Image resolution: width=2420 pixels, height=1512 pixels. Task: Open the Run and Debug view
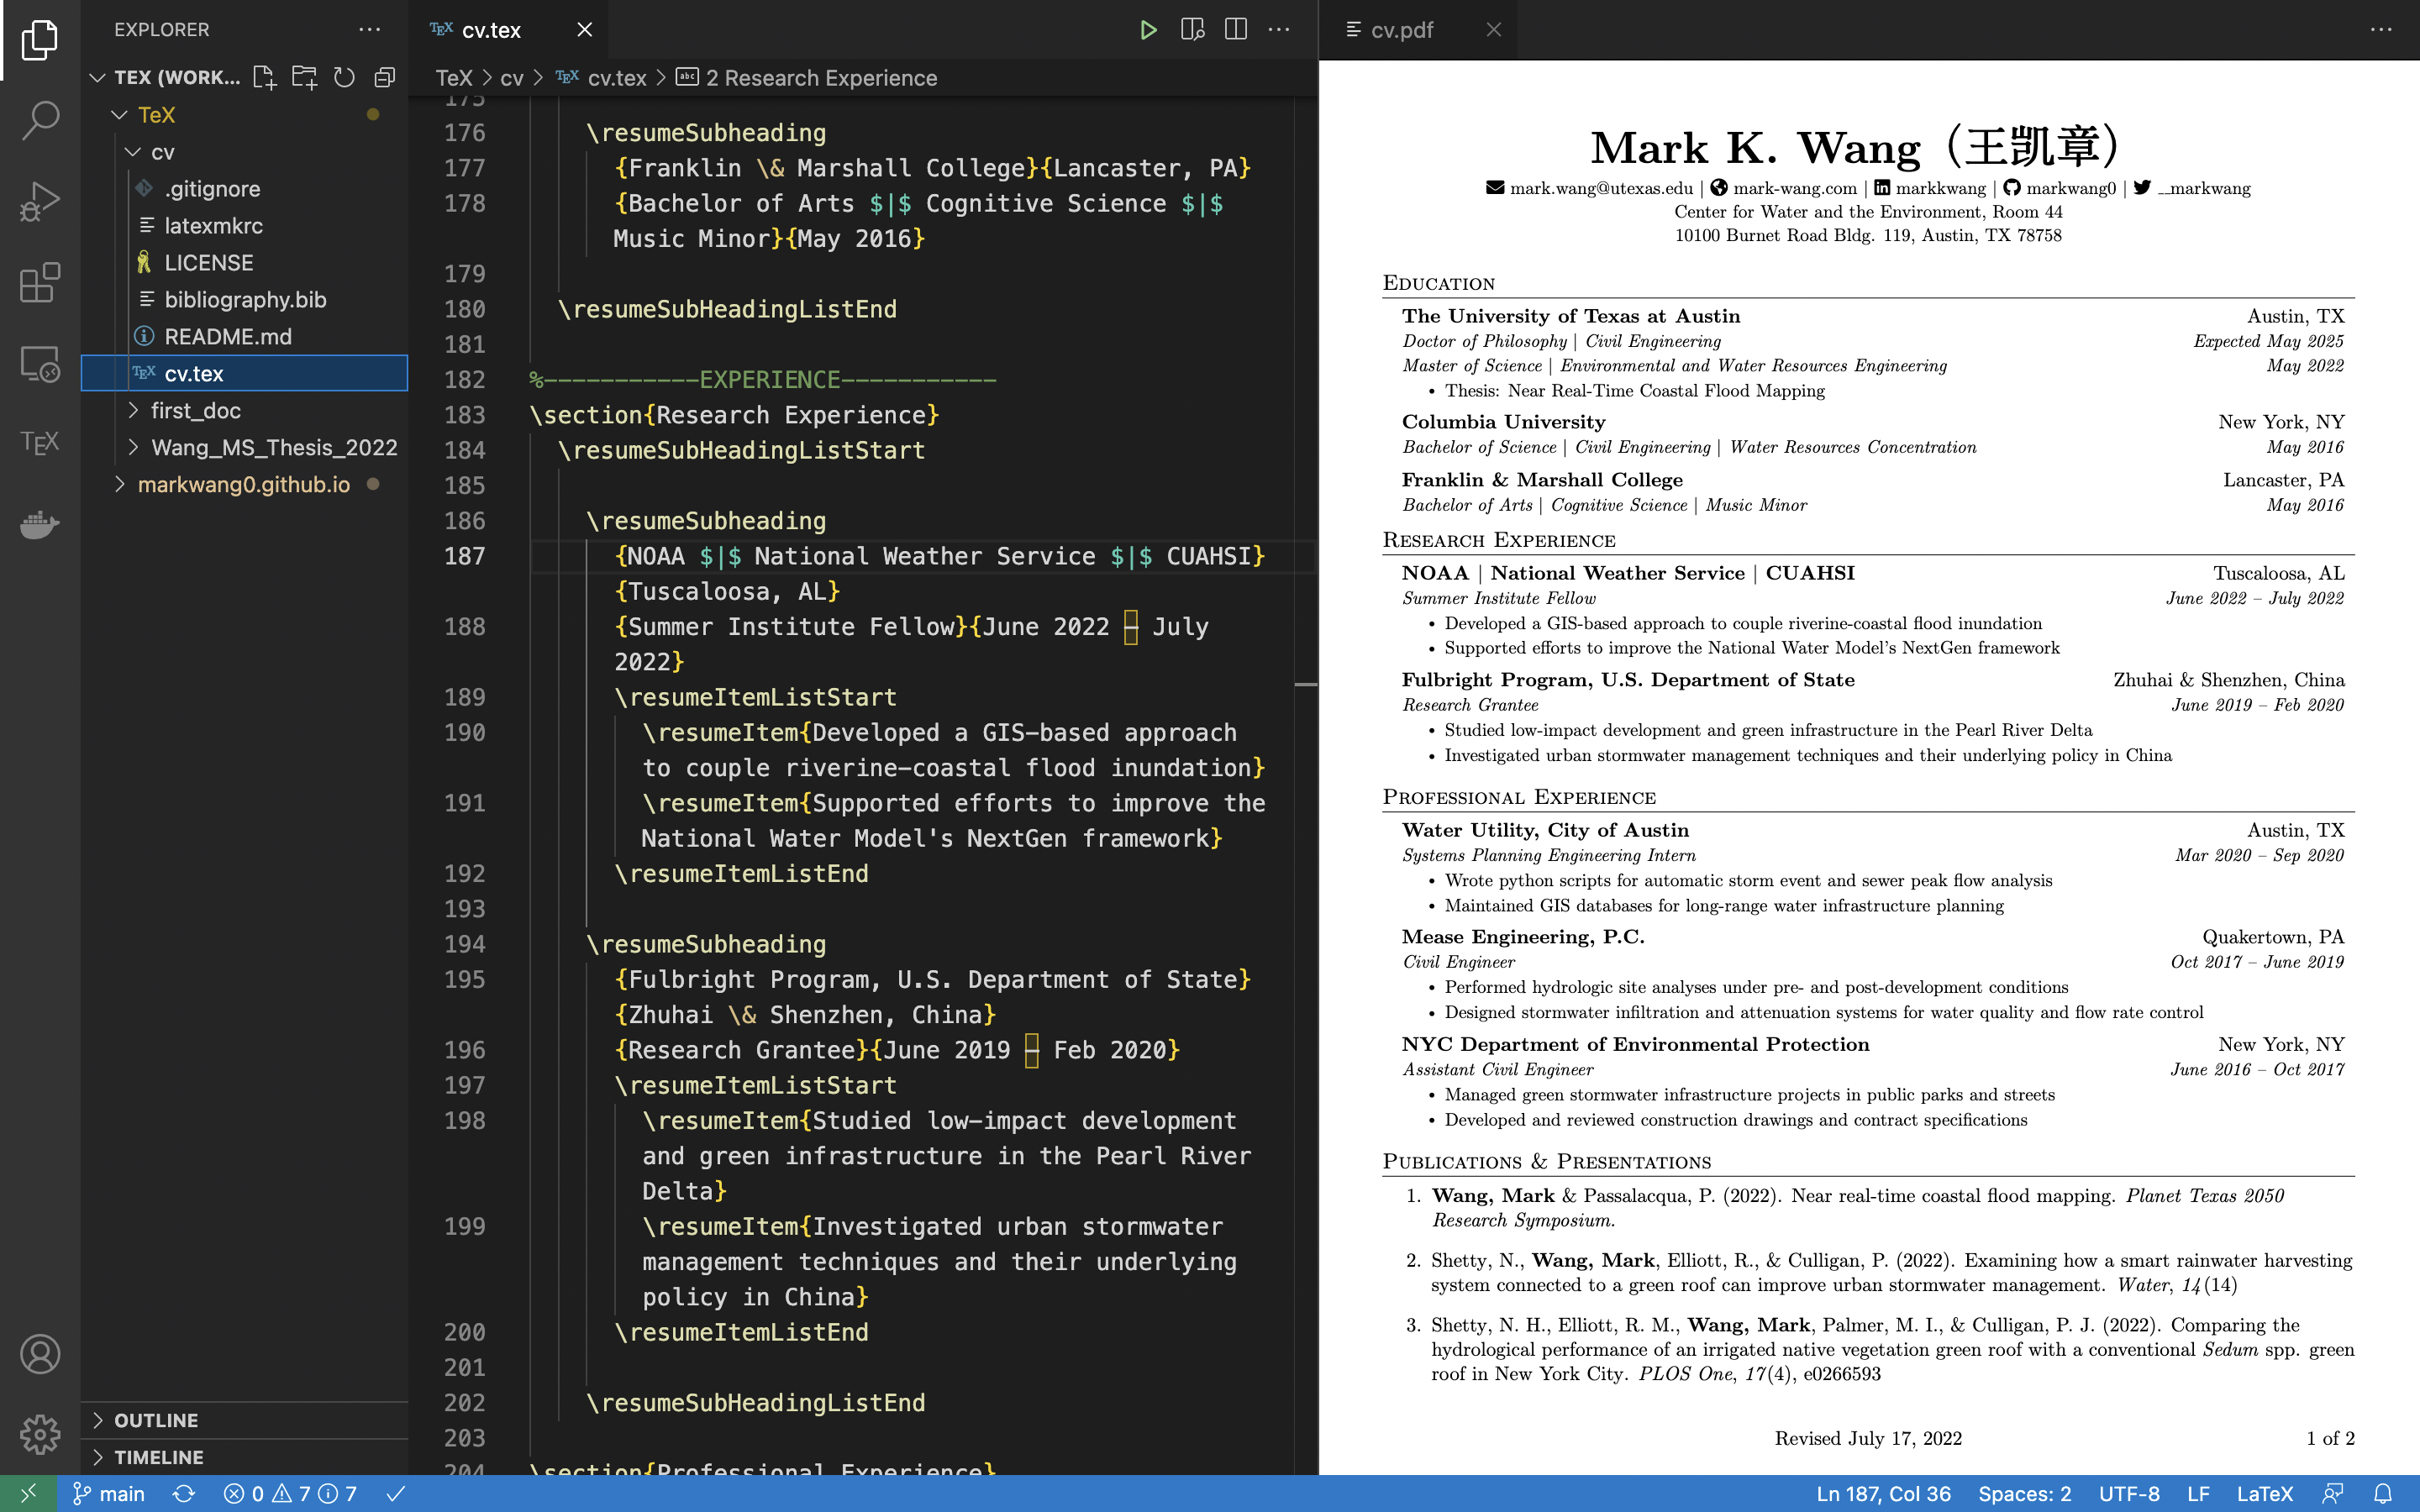point(39,200)
